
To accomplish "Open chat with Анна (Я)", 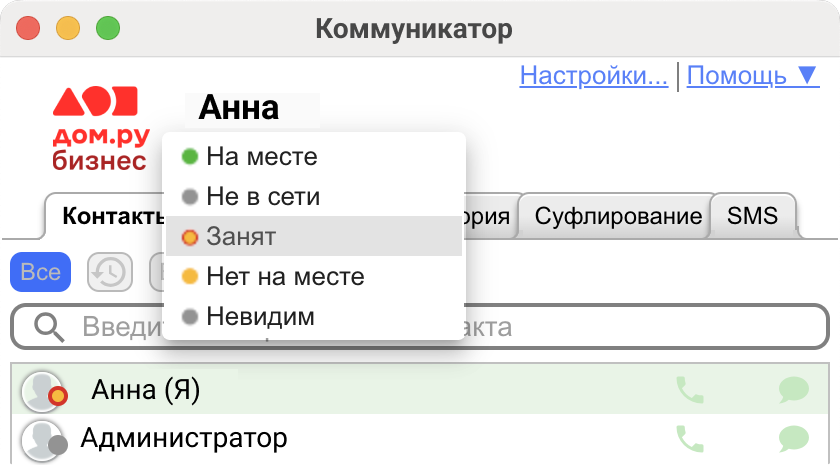I will point(793,389).
